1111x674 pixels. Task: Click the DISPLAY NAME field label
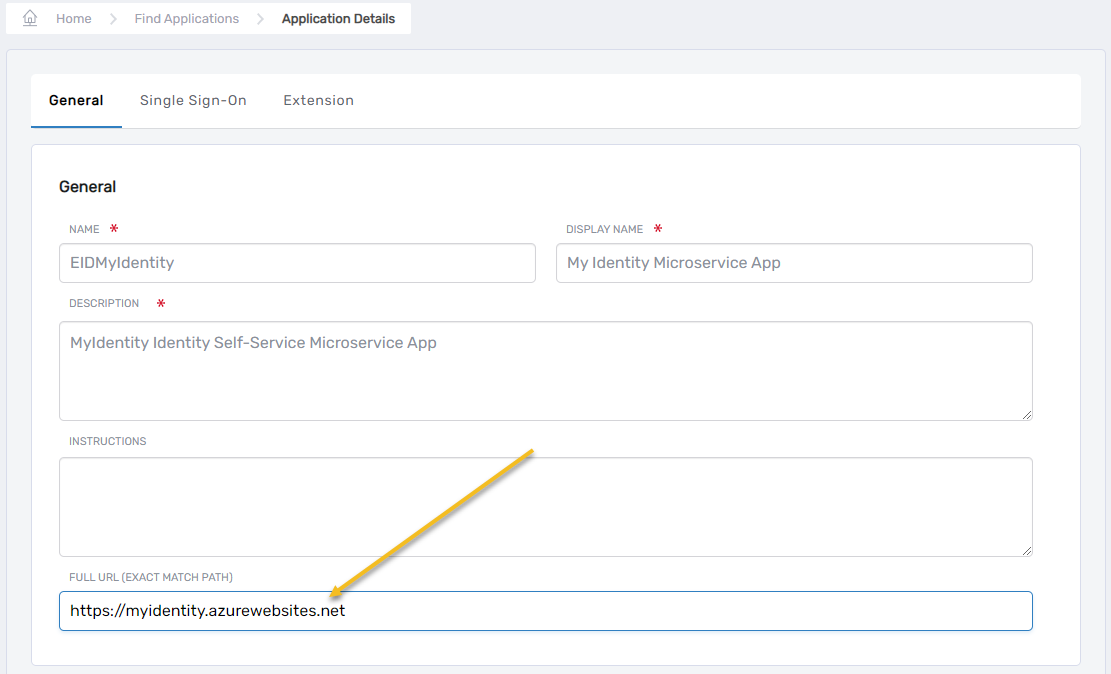point(604,229)
